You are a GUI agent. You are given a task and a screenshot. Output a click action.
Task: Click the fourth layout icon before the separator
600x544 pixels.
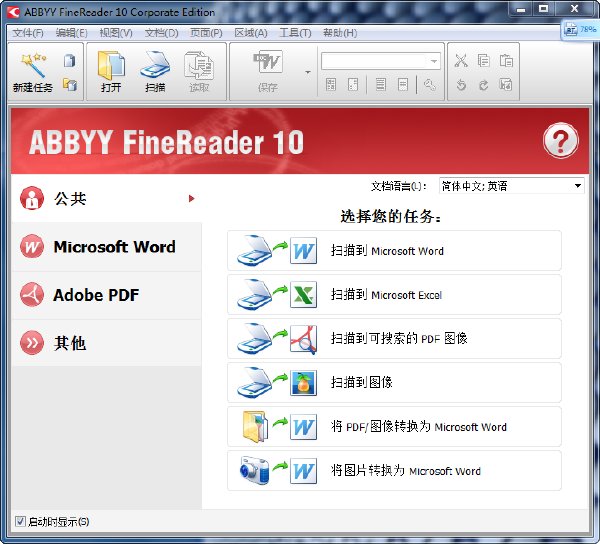(x=403, y=84)
